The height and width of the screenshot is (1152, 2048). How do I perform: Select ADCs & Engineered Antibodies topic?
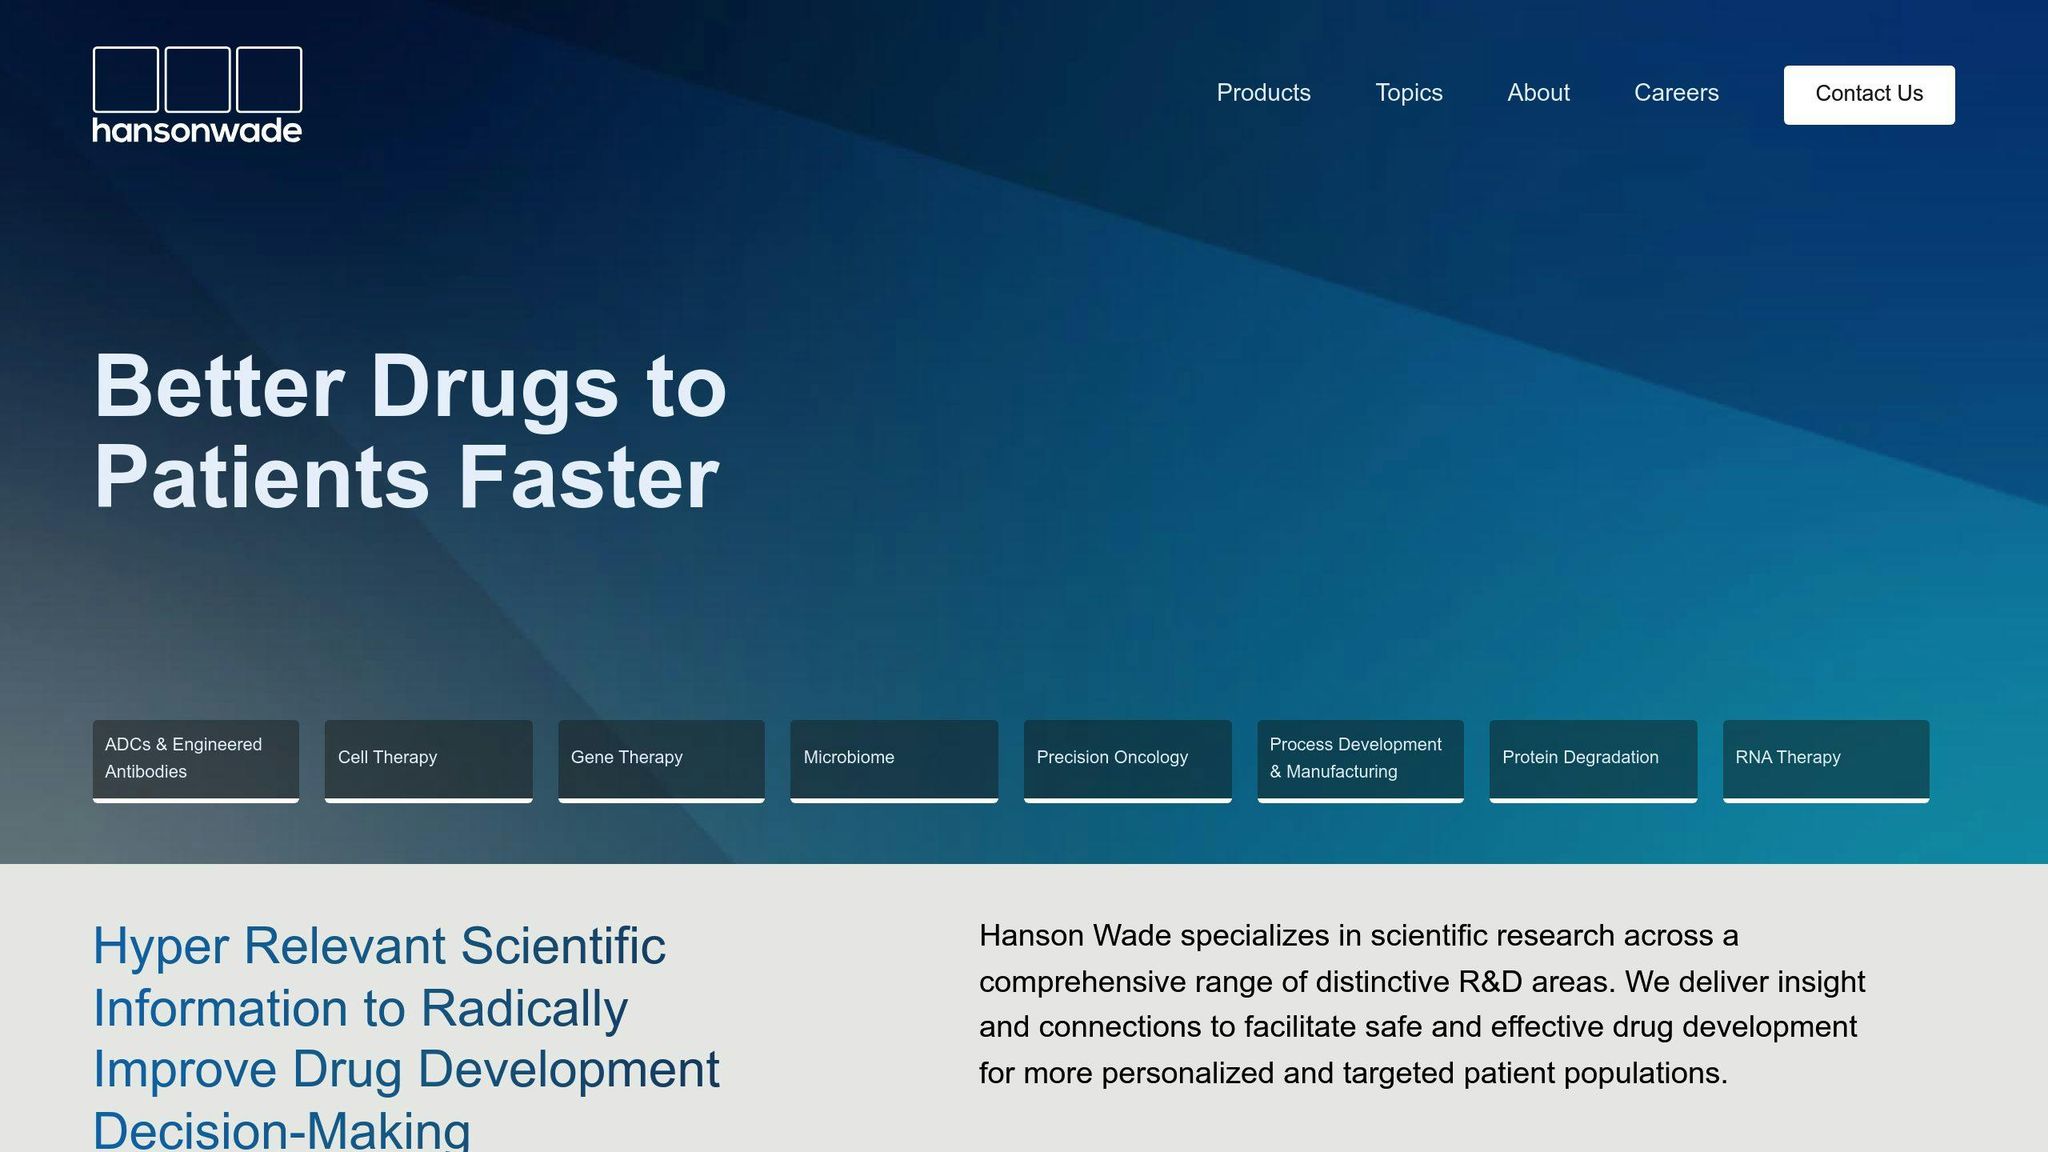point(196,761)
